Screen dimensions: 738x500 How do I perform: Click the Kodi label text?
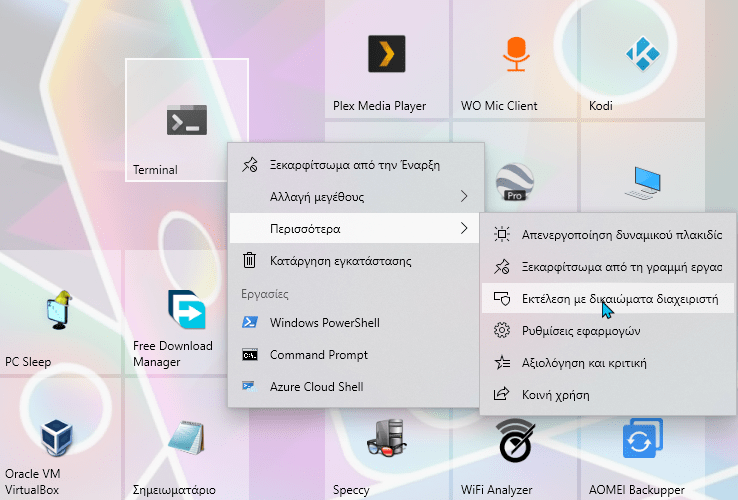click(601, 105)
